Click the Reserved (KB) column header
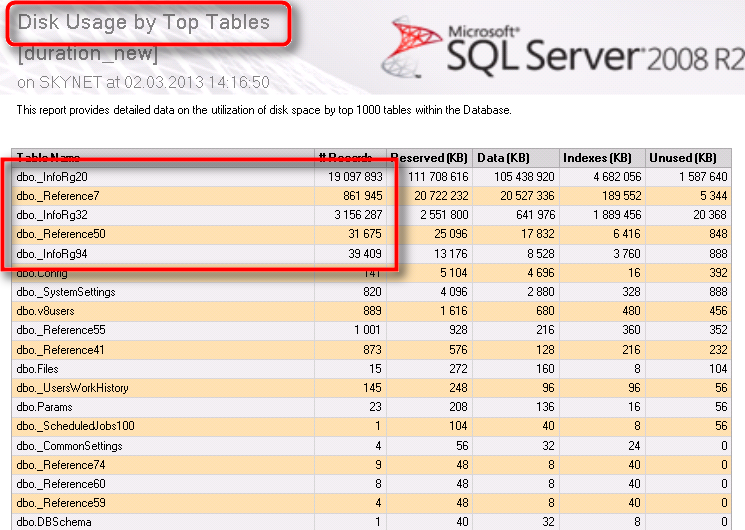This screenshot has height=530, width=745. 429,158
